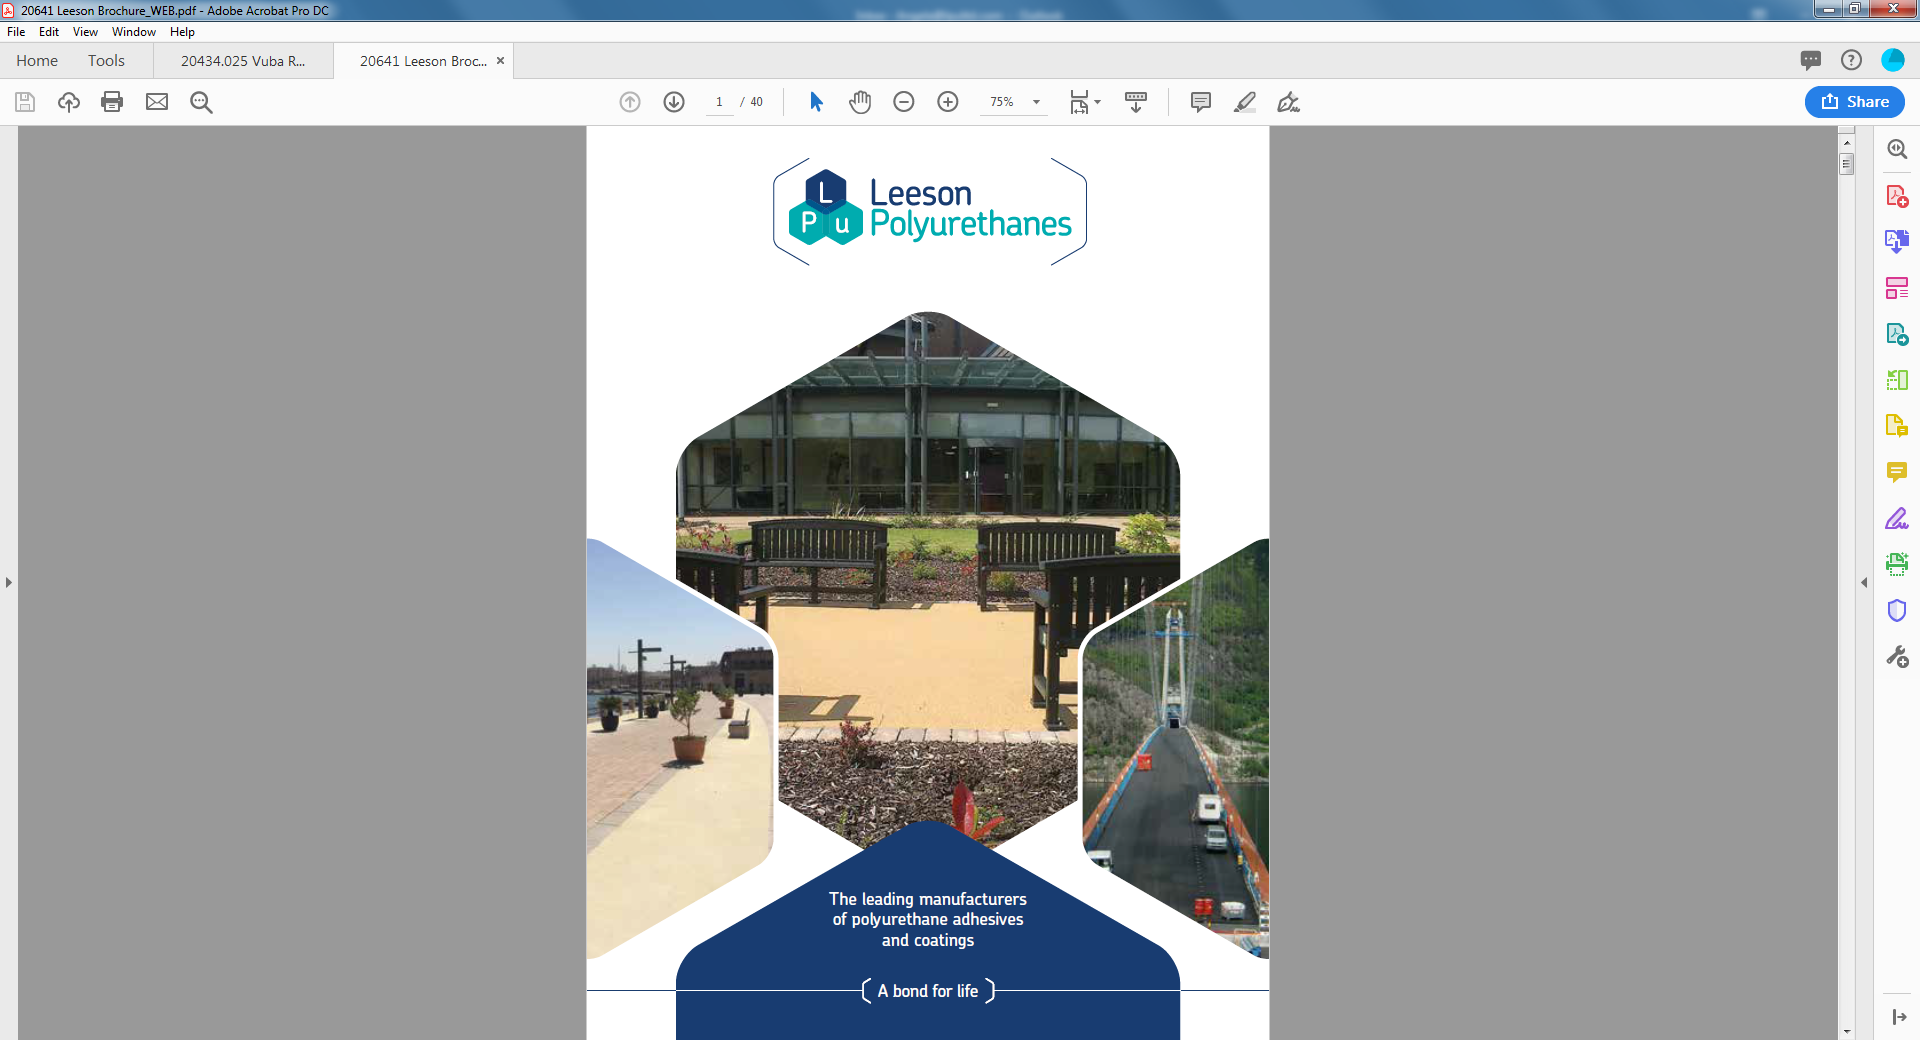The width and height of the screenshot is (1920, 1040).
Task: Click the scrolling mode read icon
Action: click(1136, 102)
